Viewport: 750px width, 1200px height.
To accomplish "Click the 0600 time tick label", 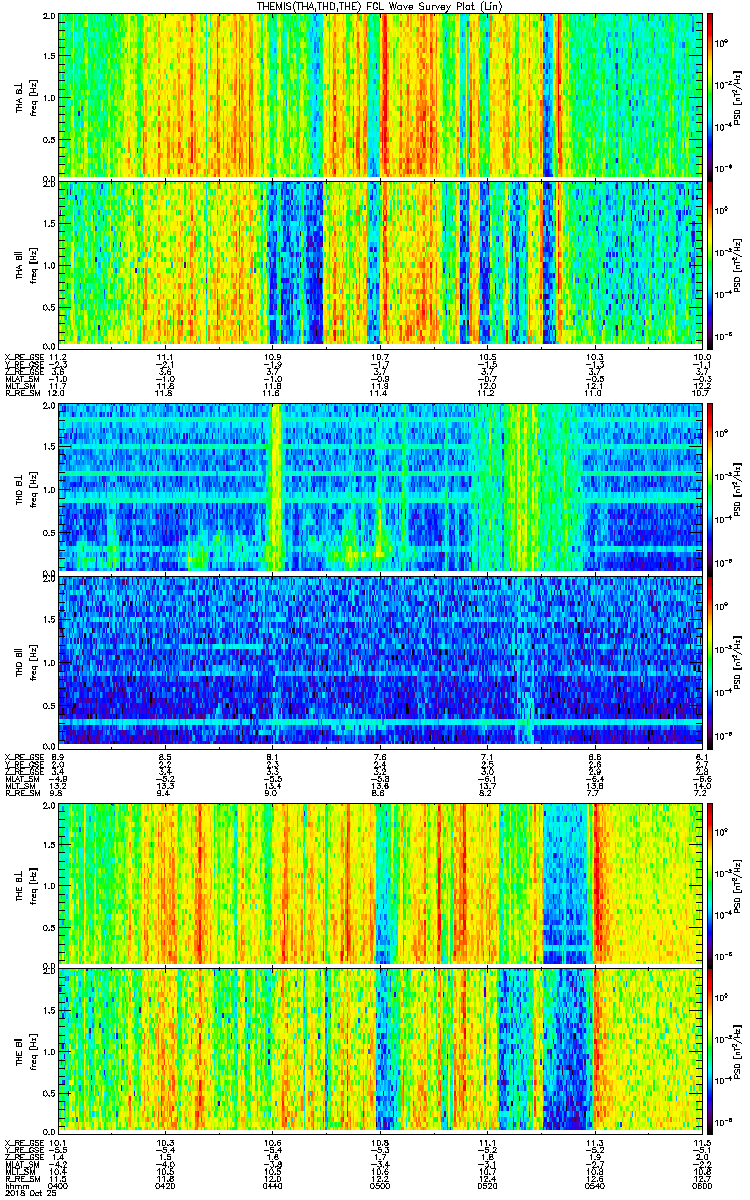I will click(700, 1184).
